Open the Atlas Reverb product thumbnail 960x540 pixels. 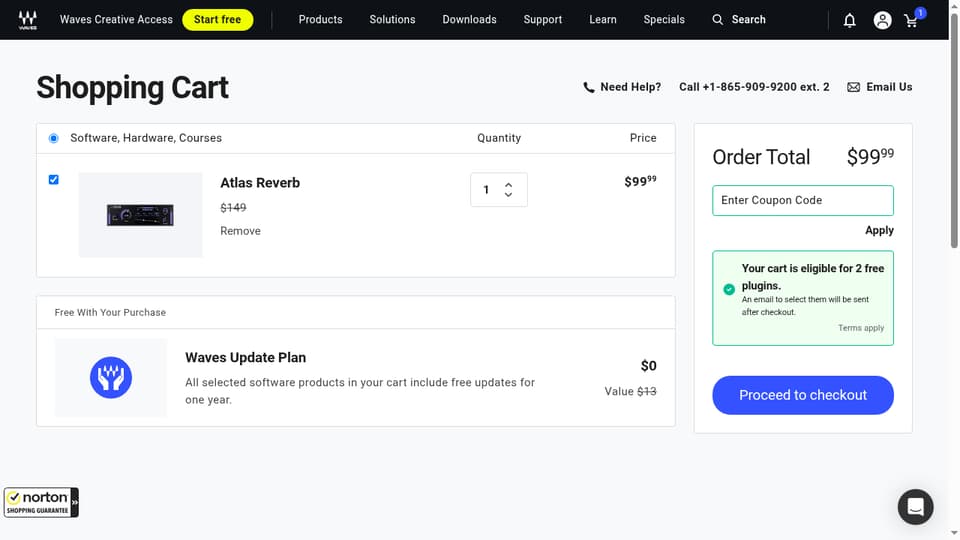[140, 214]
